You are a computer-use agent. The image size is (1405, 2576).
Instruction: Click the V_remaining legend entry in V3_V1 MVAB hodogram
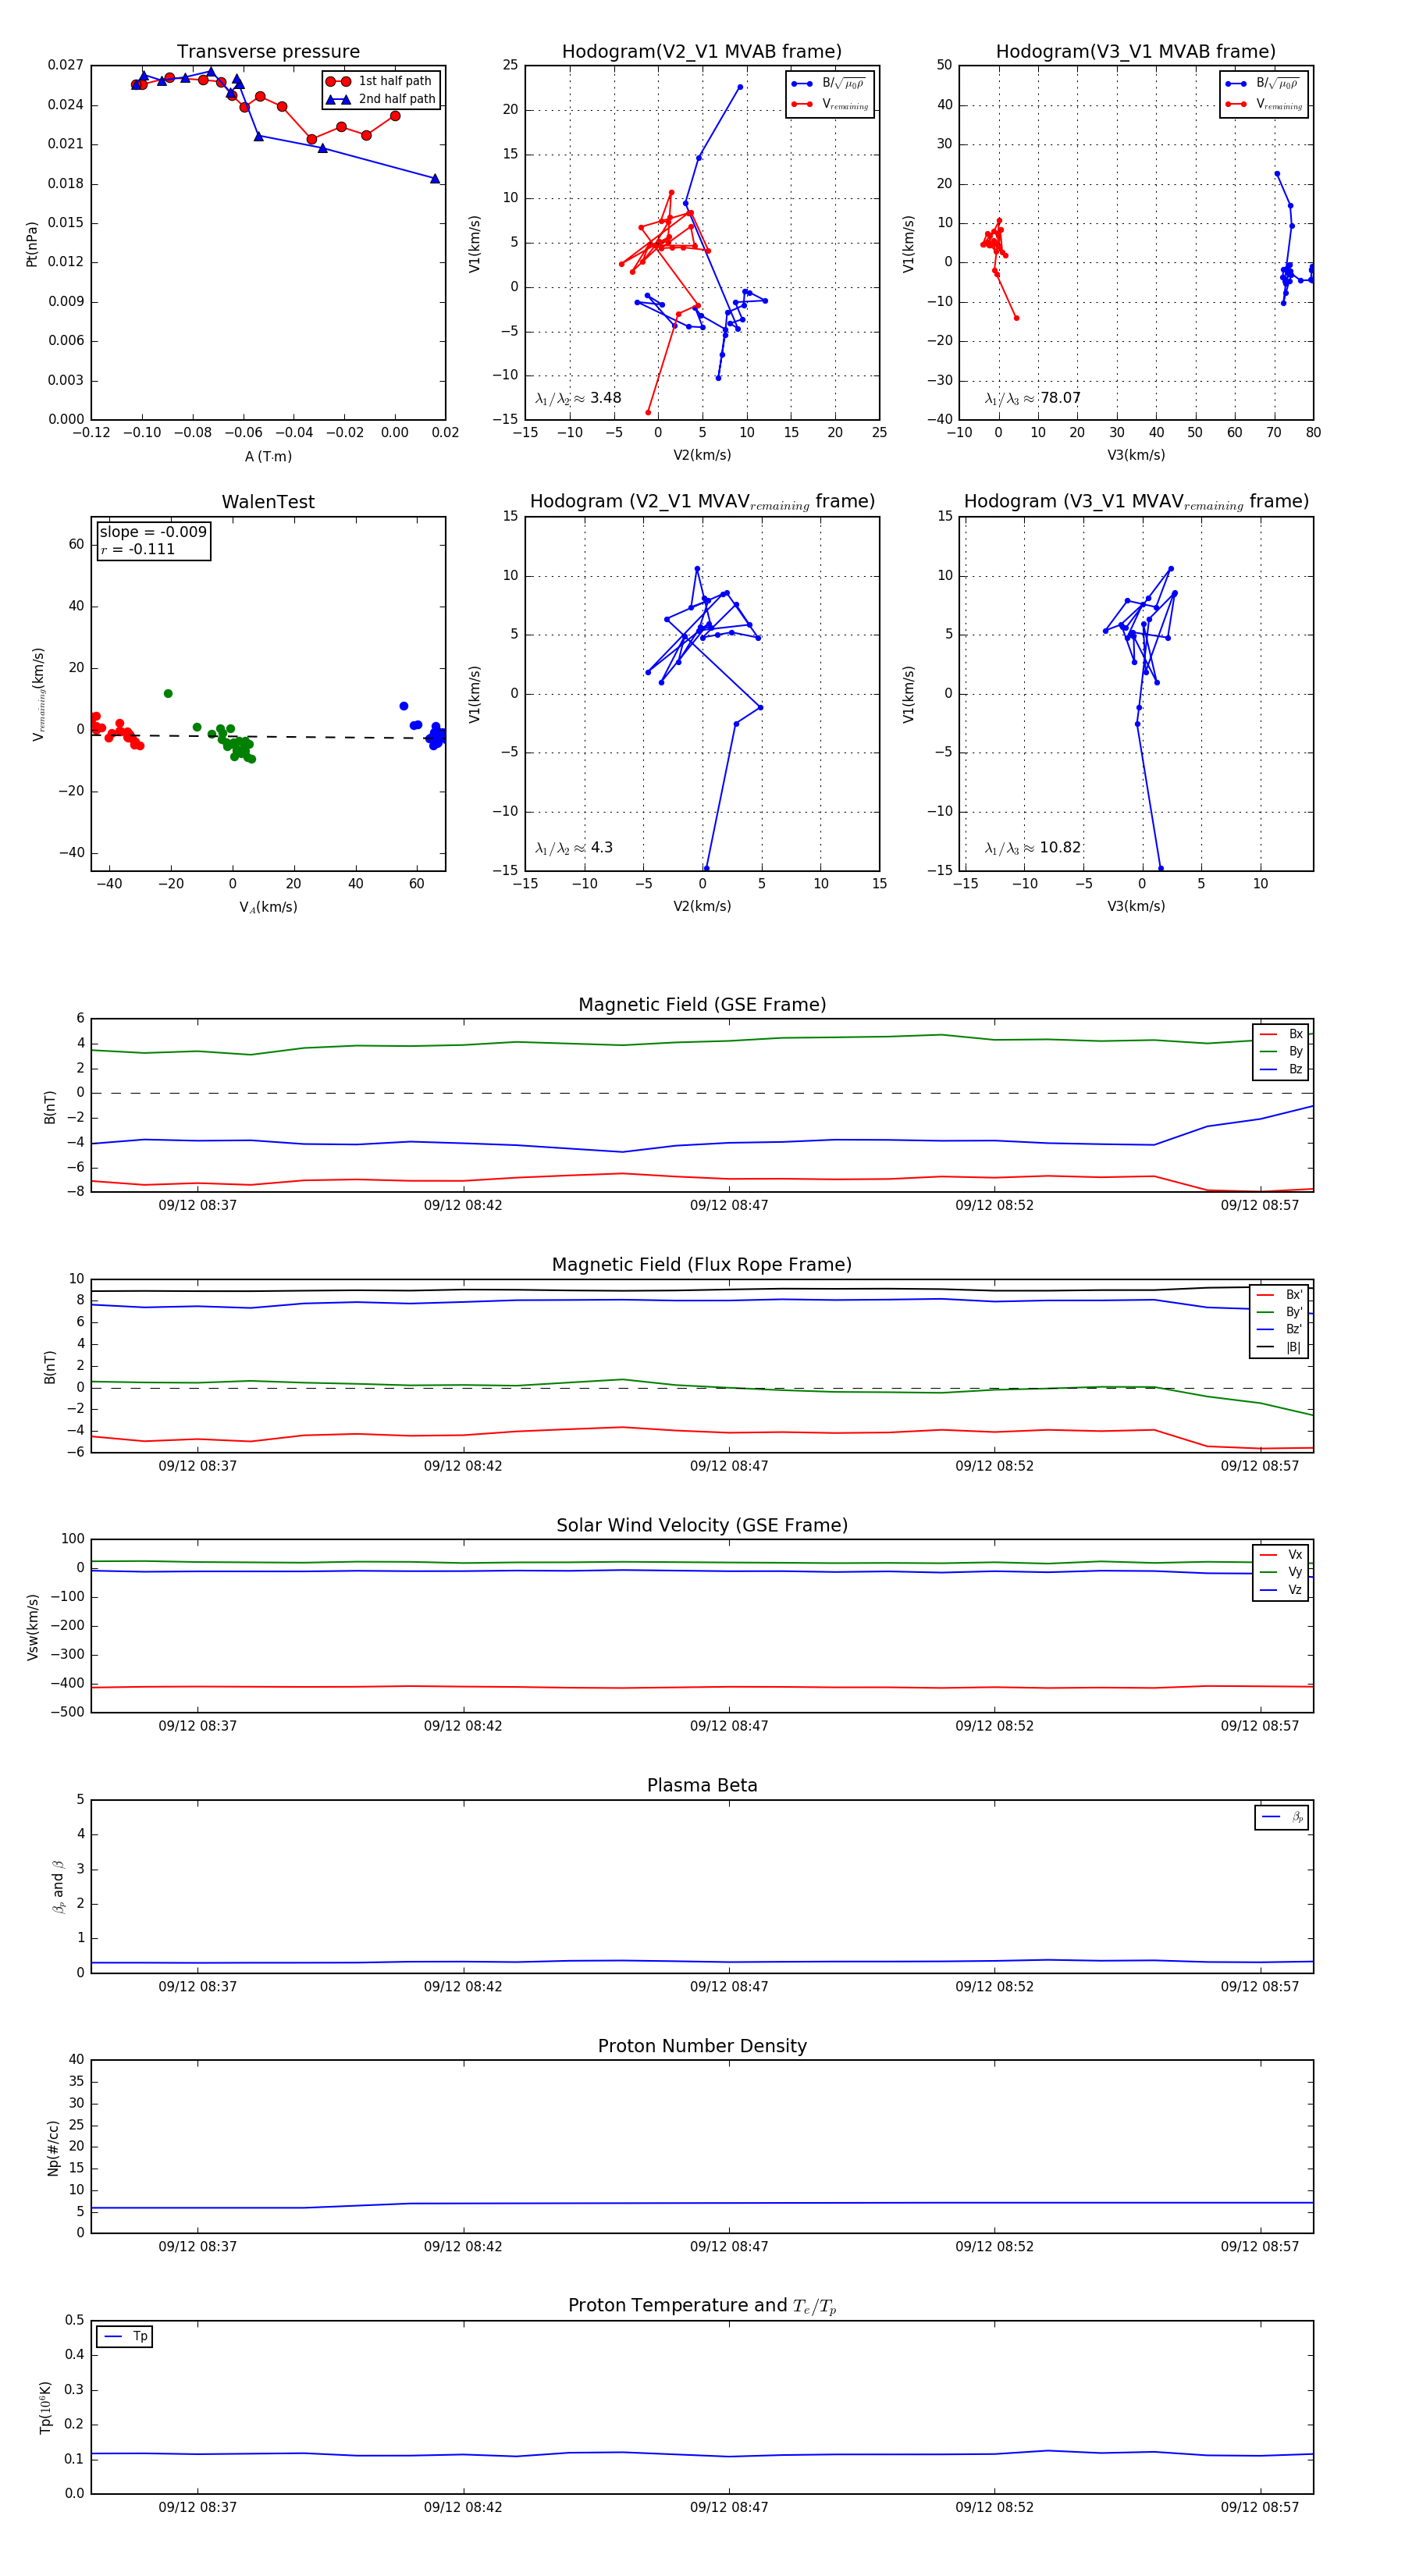[1264, 104]
